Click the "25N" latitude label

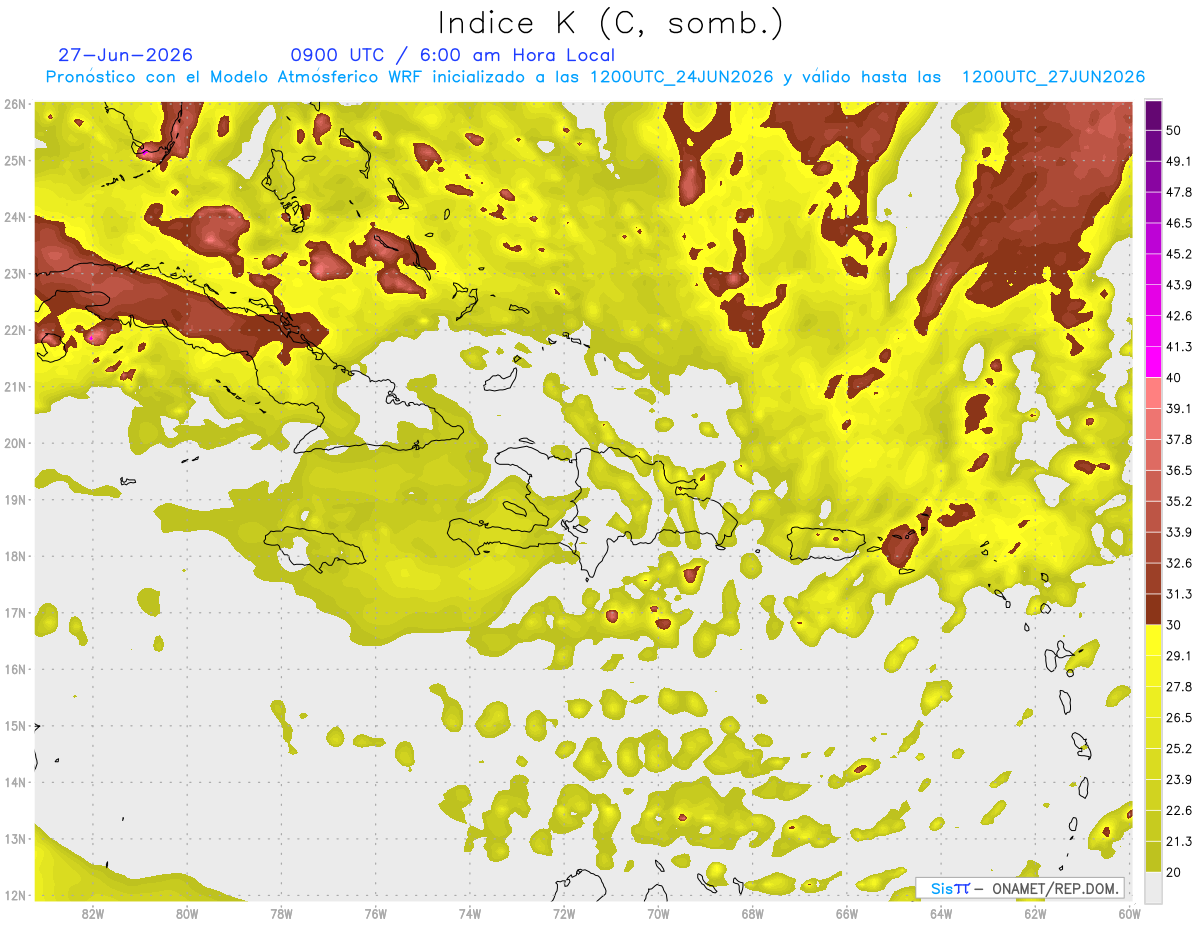[14, 161]
